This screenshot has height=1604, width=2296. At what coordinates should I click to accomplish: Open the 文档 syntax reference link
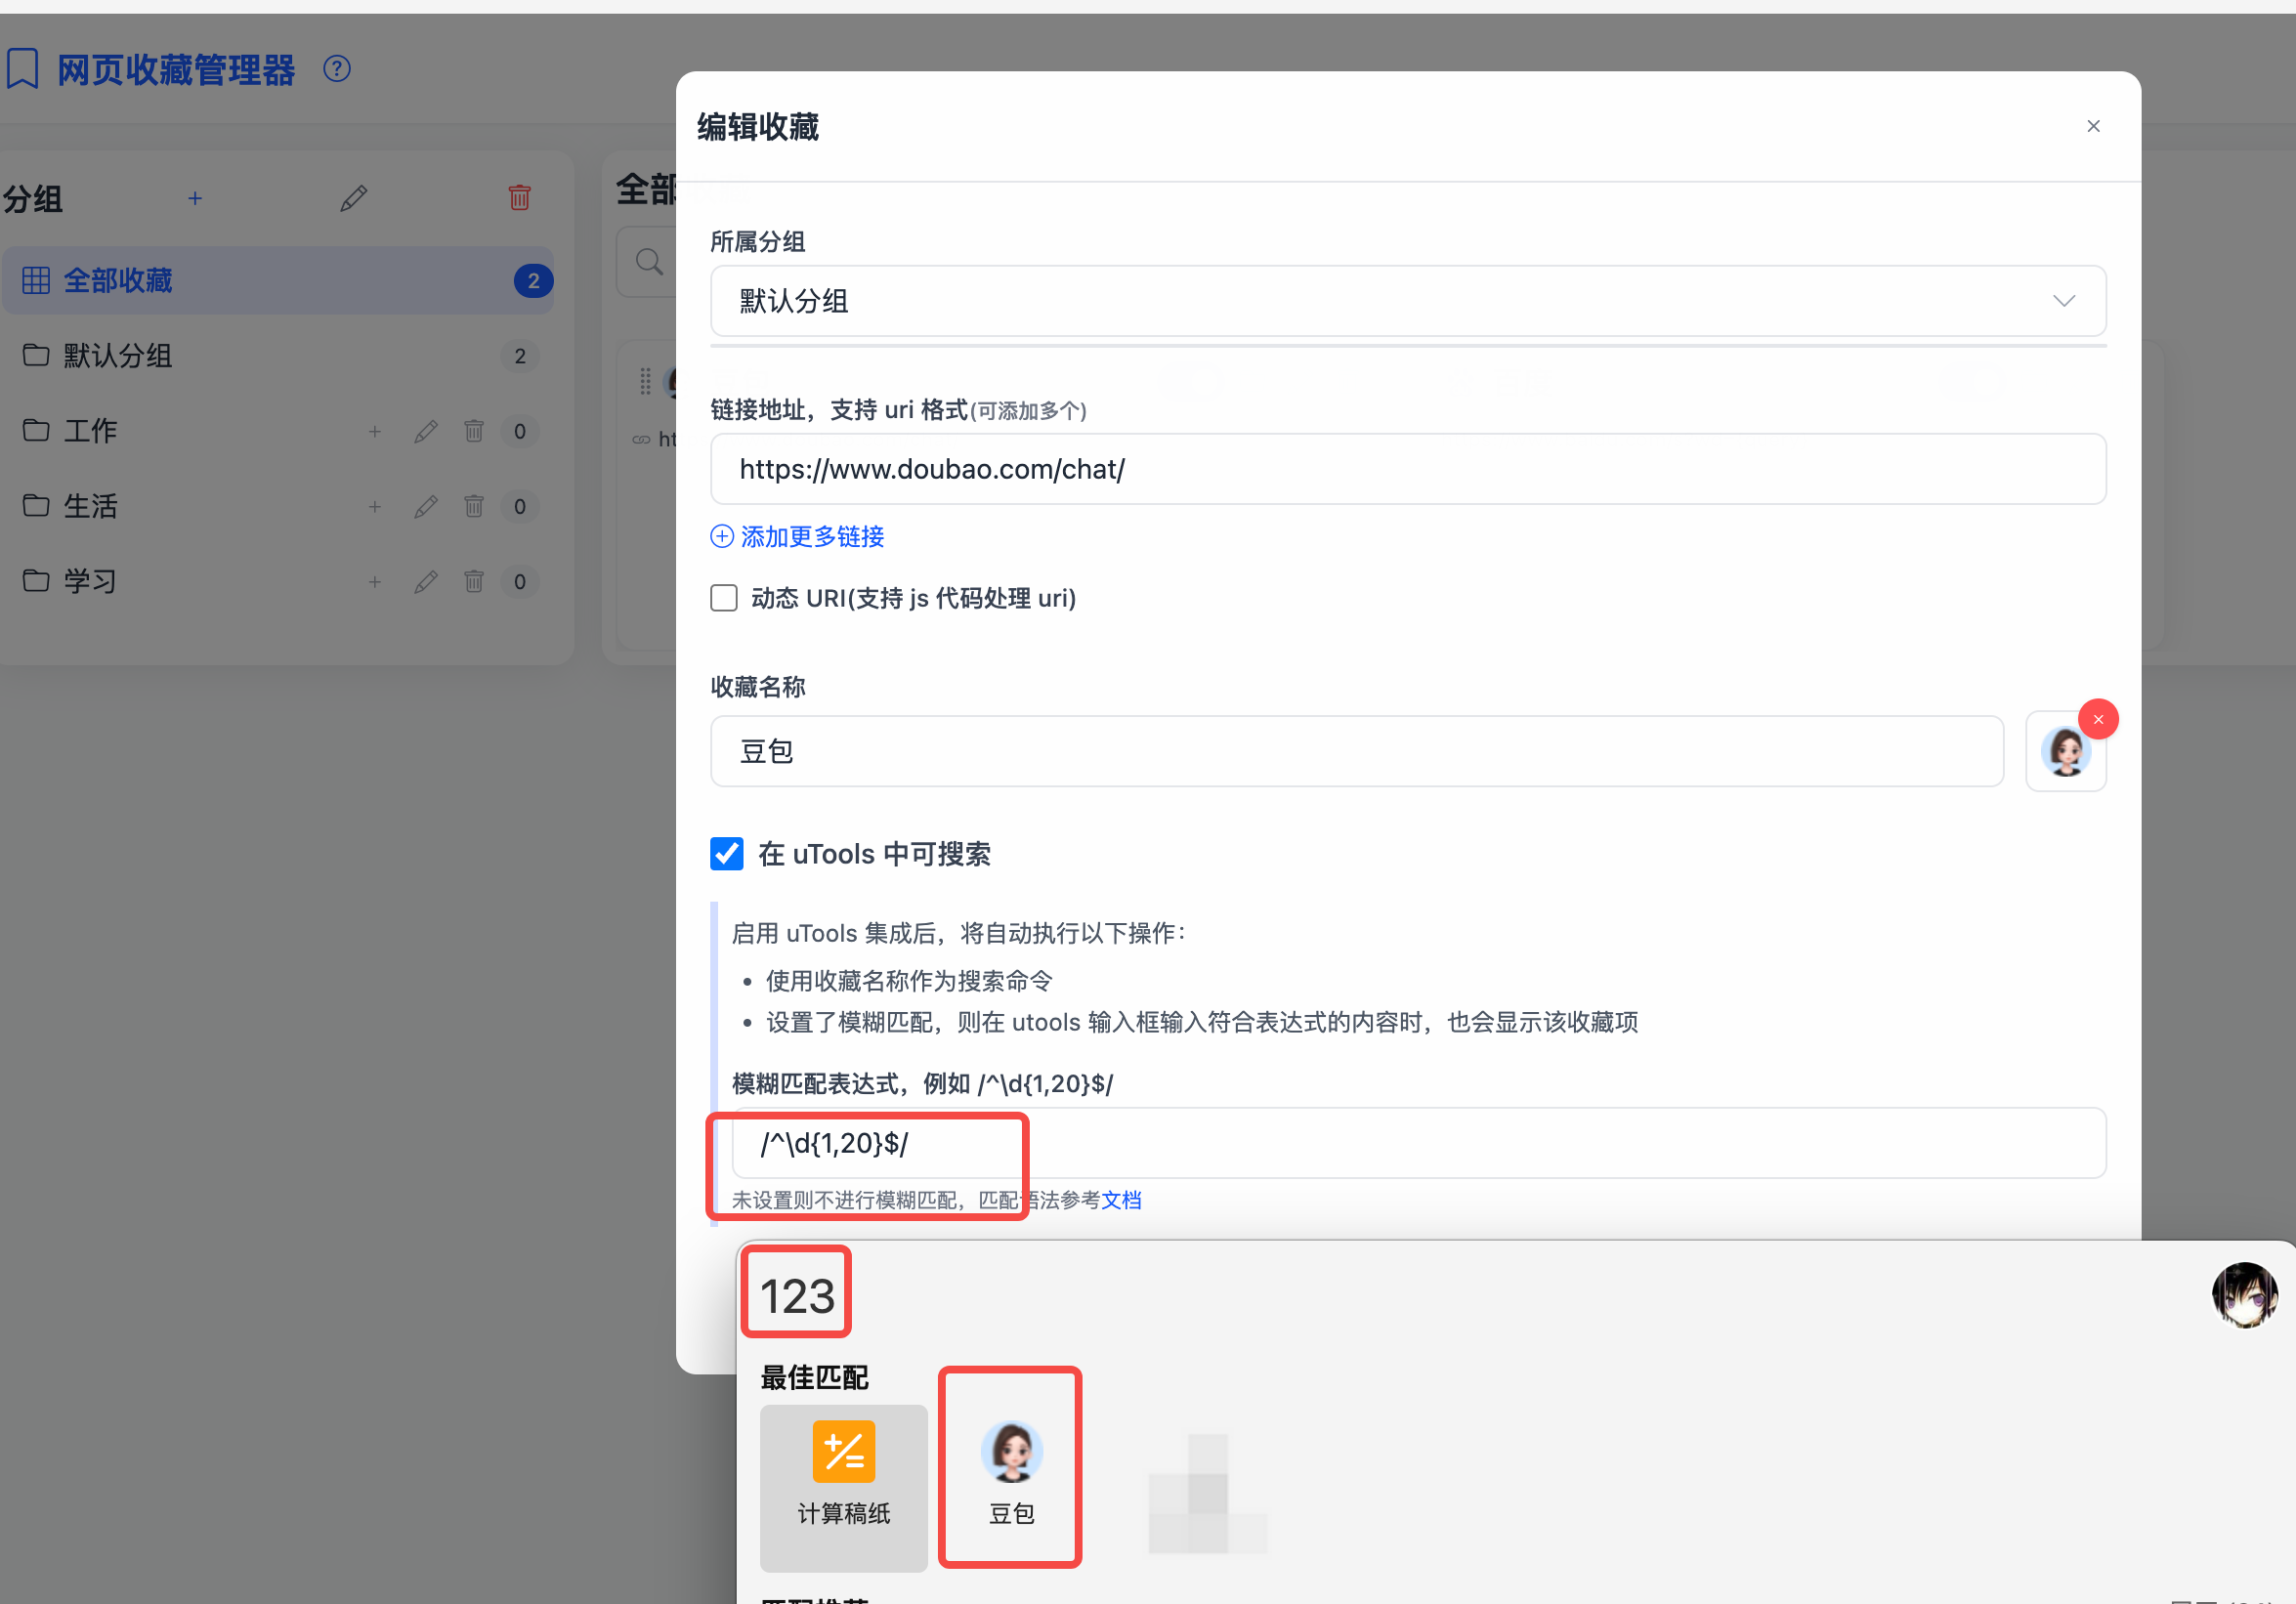pos(1121,1200)
